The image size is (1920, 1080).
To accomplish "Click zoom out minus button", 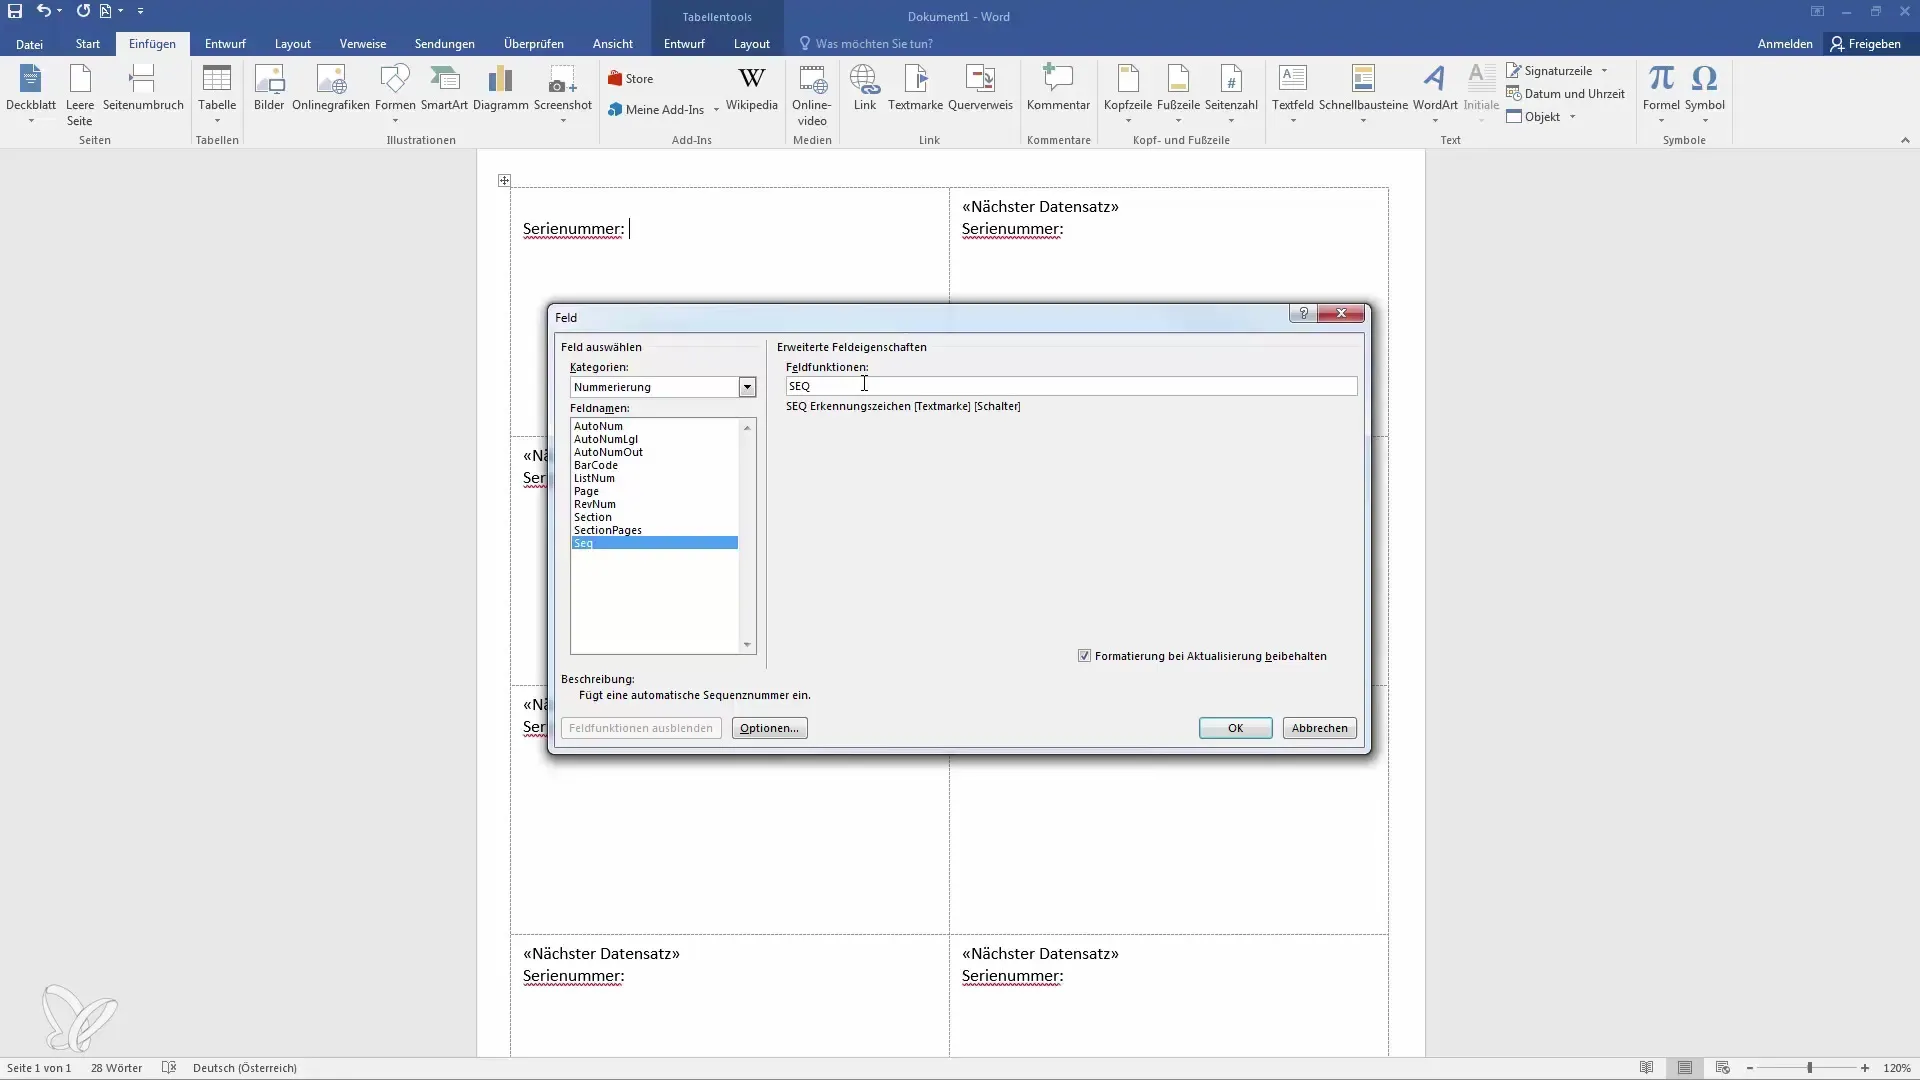I will tap(1750, 1068).
